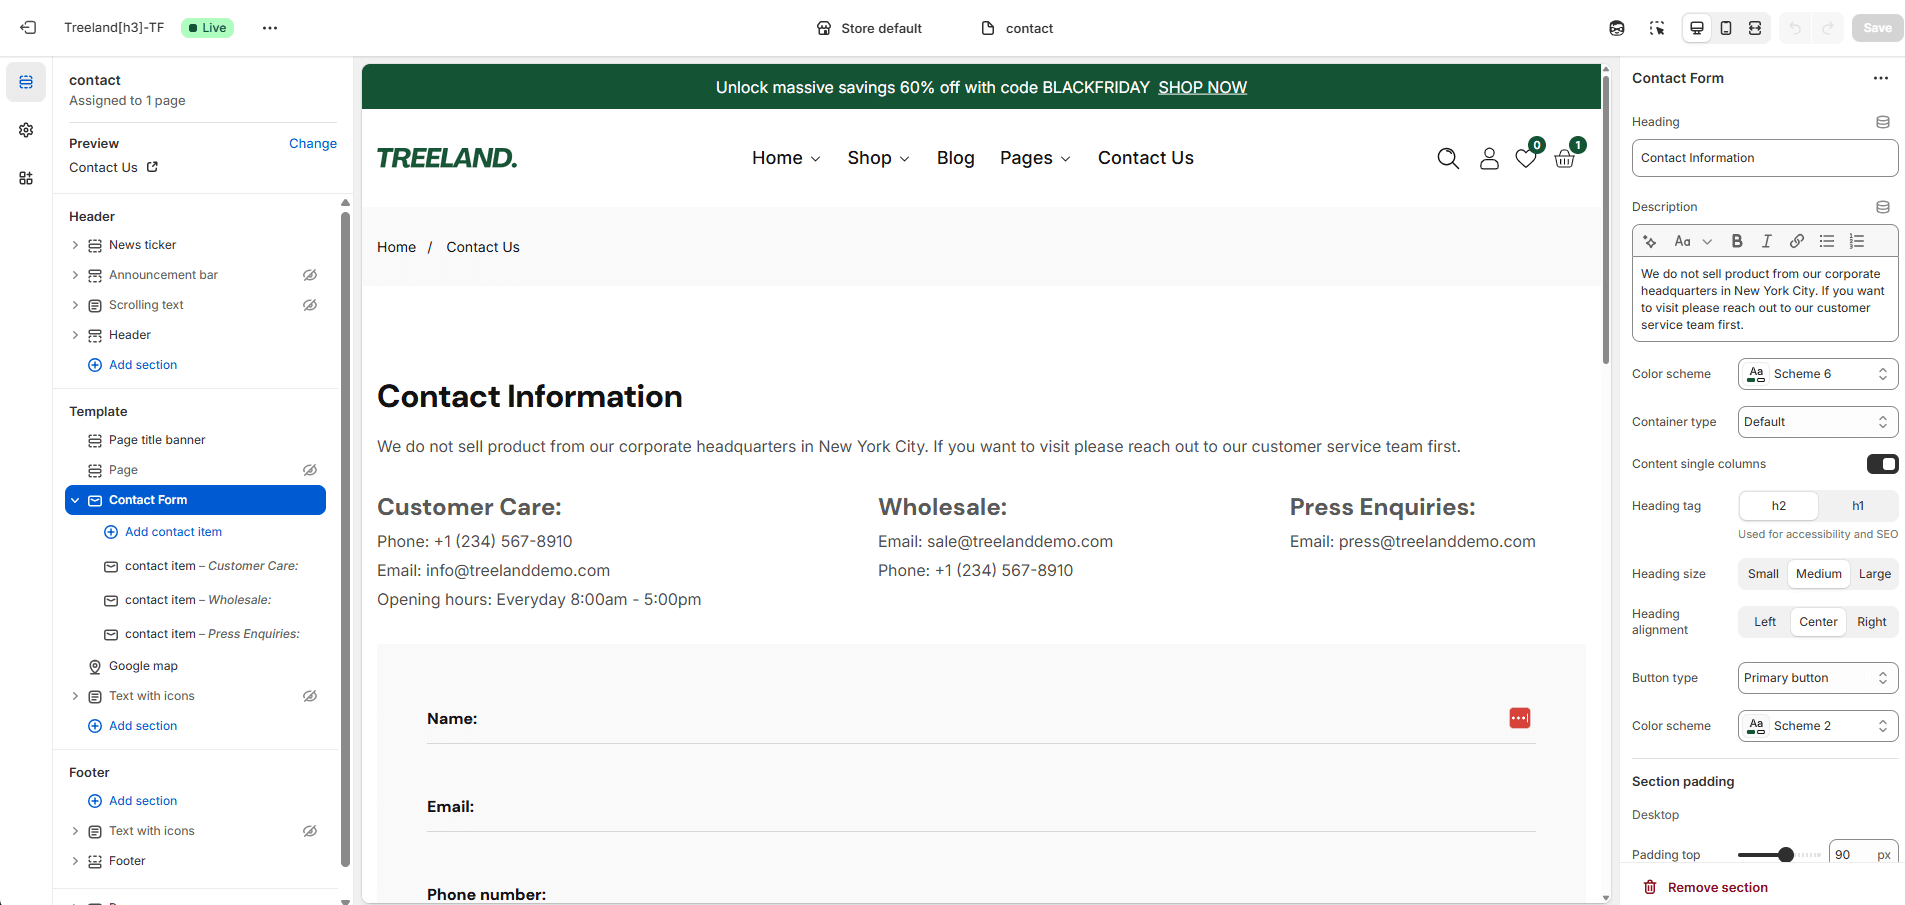
Task: Click the exit editor back arrow icon
Action: pyautogui.click(x=28, y=28)
